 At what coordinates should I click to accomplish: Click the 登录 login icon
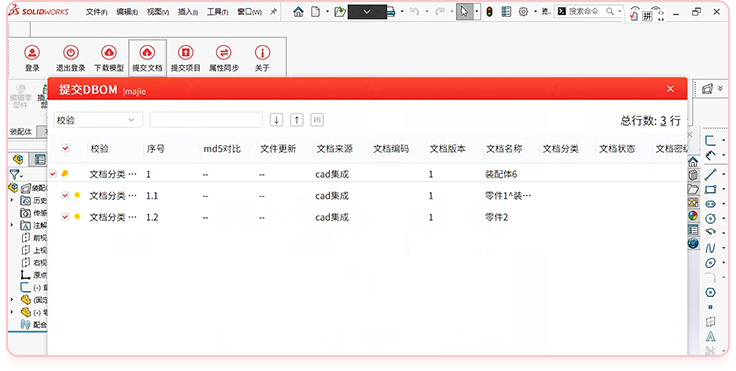click(x=32, y=53)
